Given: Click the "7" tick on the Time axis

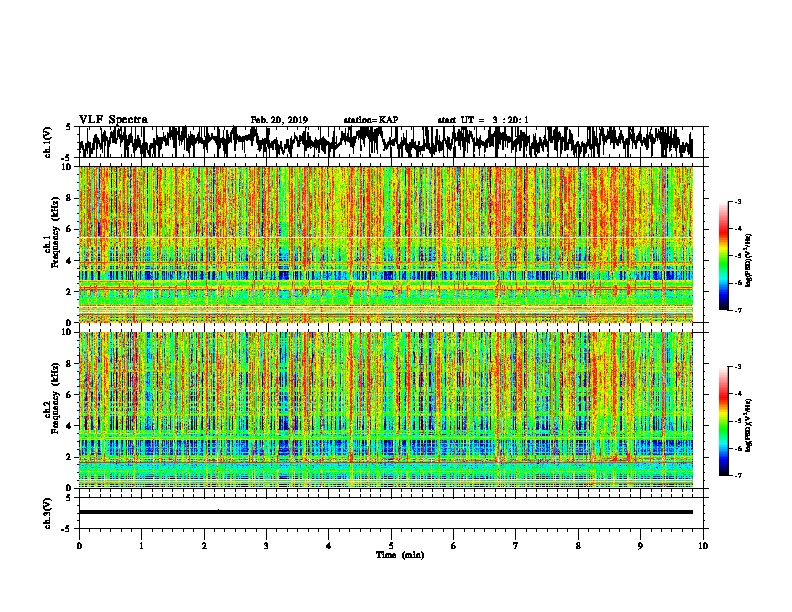Looking at the screenshot, I should 516,546.
